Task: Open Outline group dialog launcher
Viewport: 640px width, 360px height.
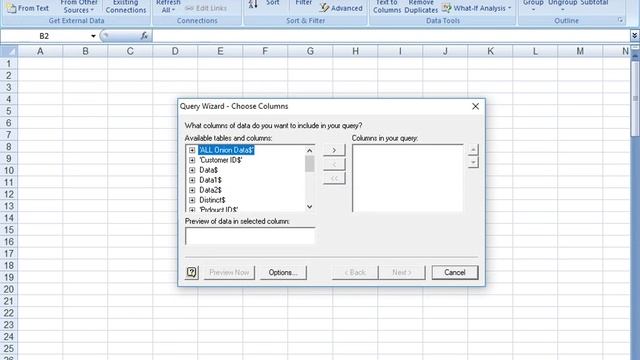Action: pos(620,20)
